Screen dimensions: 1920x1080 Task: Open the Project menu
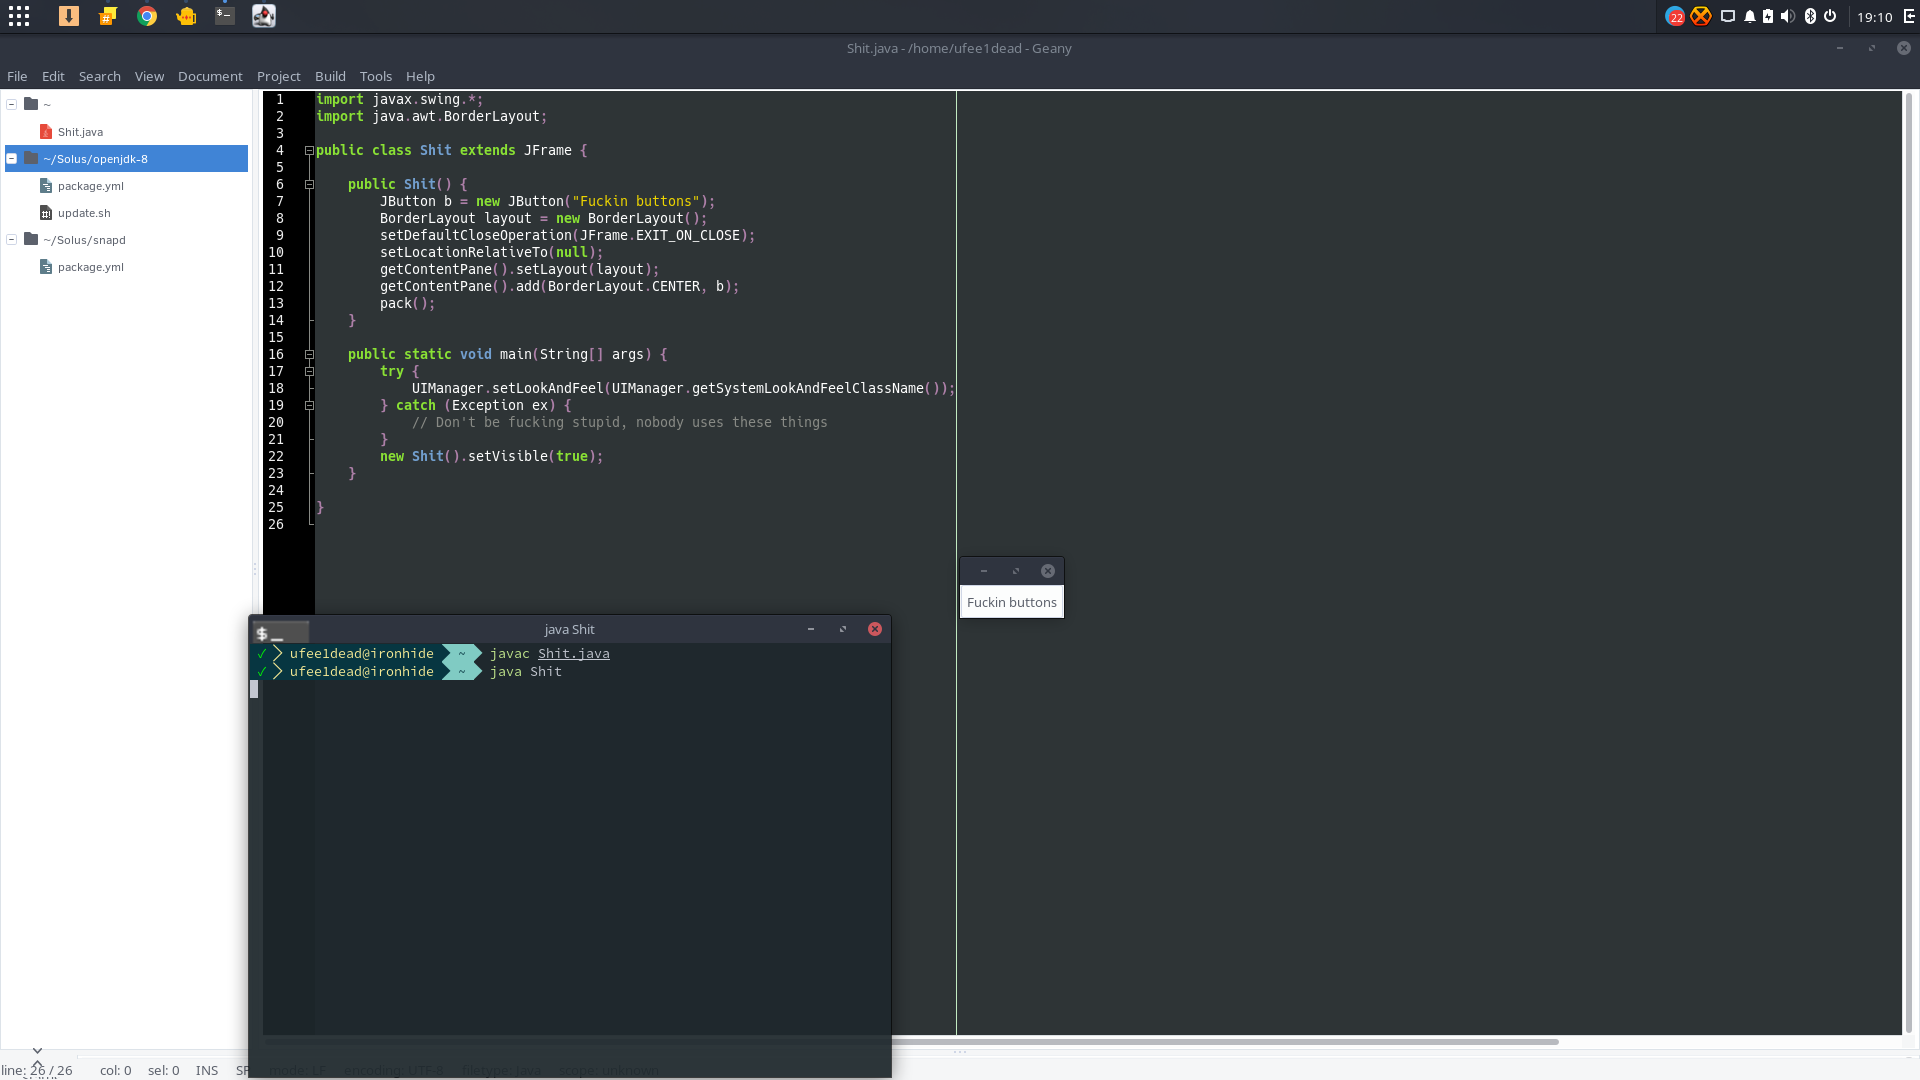tap(278, 76)
